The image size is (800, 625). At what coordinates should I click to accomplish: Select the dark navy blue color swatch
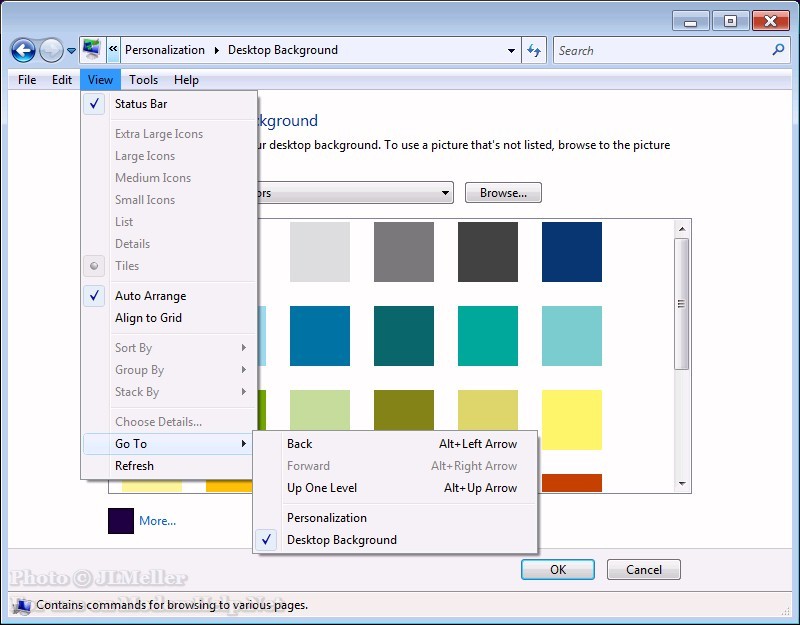[572, 252]
